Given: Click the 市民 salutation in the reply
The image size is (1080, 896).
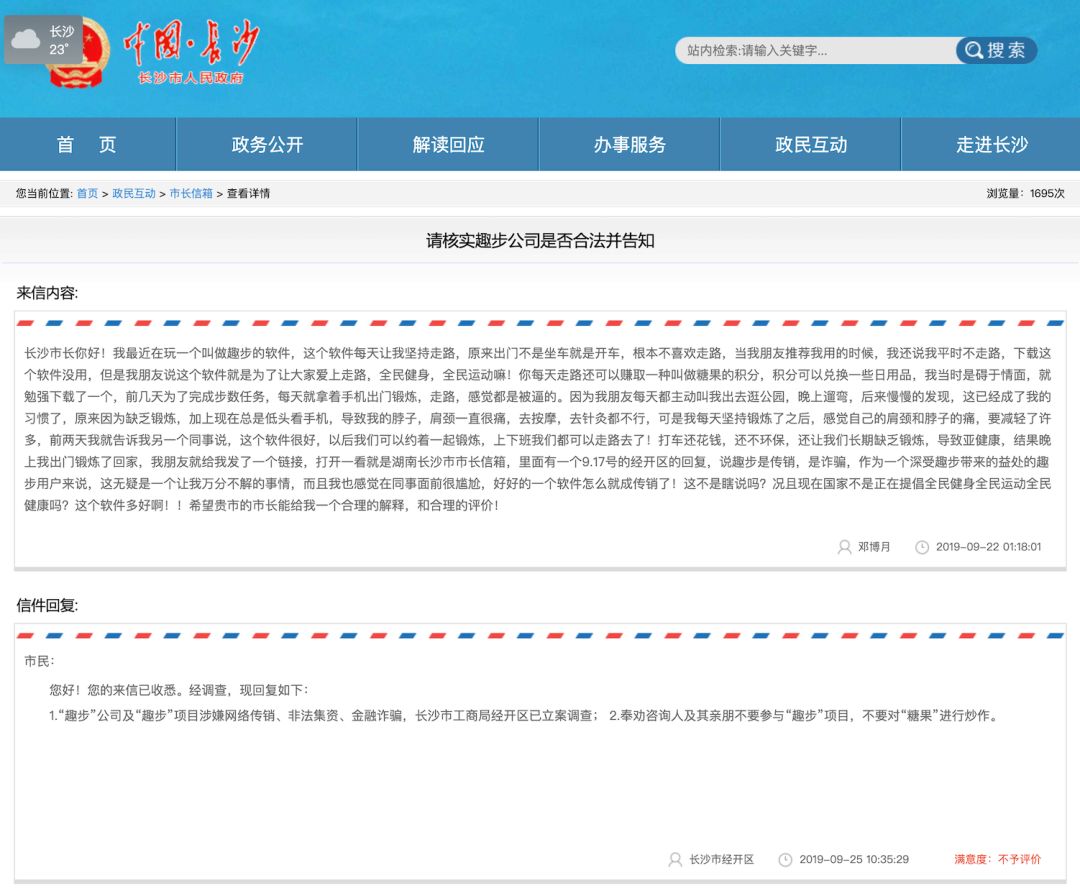Looking at the screenshot, I should 39,661.
